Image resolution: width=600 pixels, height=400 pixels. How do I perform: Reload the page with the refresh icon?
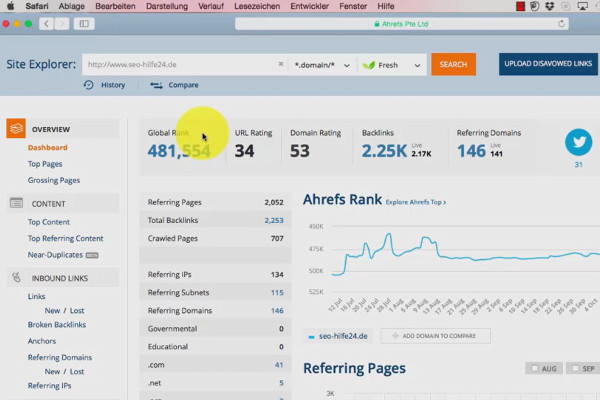pos(561,24)
